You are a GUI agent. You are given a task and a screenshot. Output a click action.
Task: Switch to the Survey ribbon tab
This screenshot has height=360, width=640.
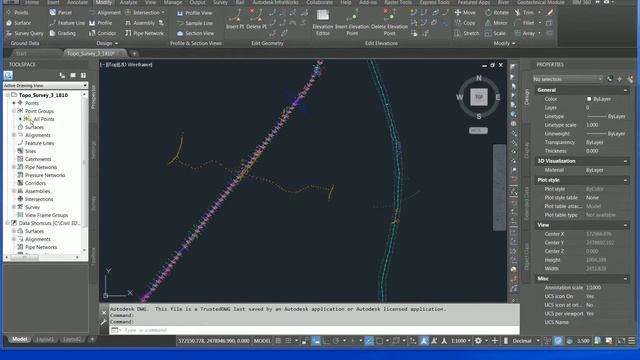tap(220, 2)
